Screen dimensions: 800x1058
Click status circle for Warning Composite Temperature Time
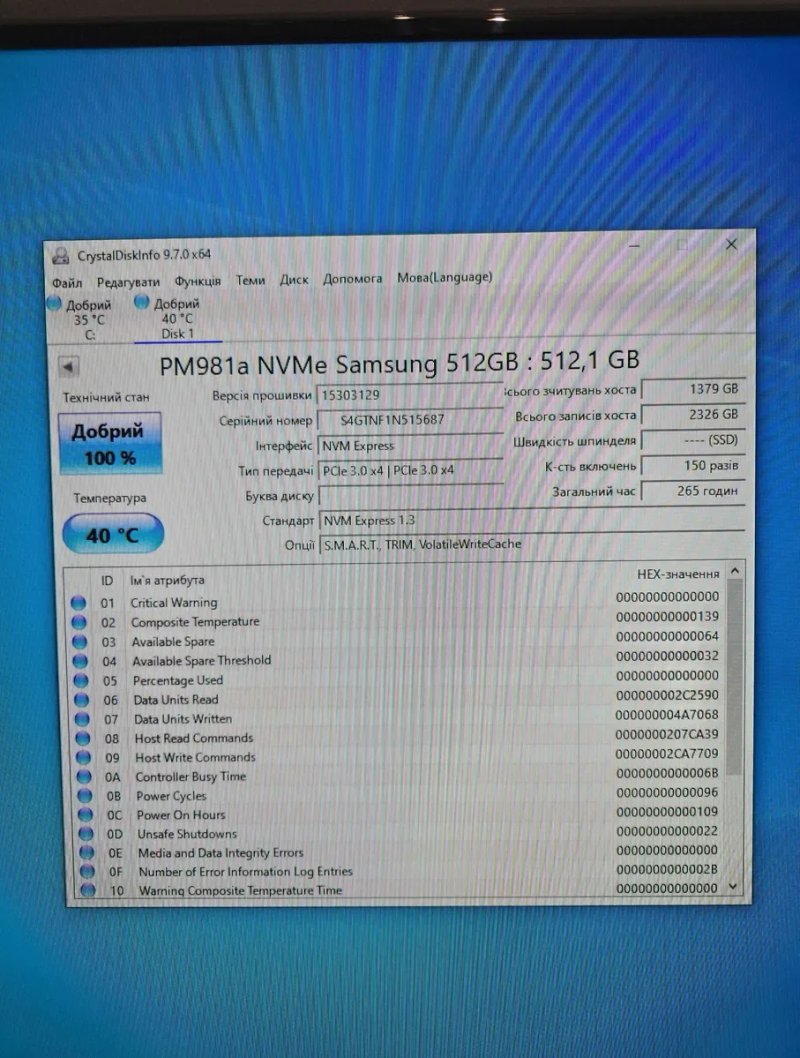88,890
